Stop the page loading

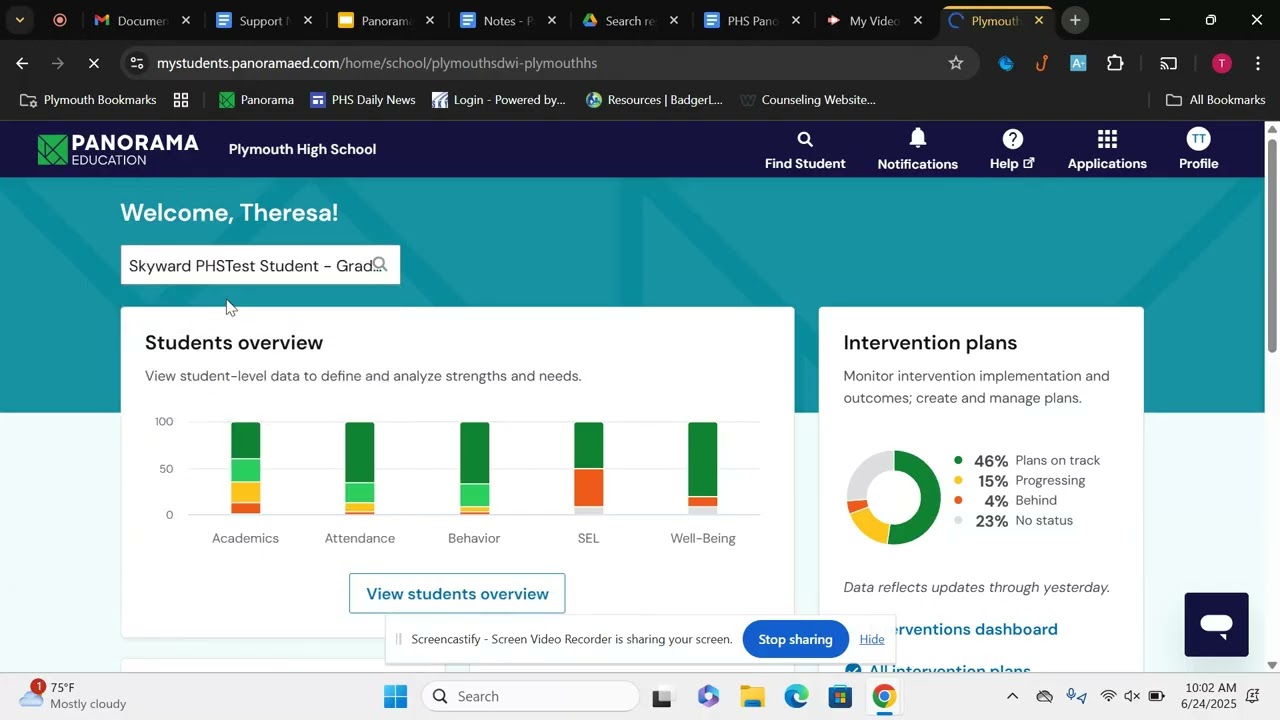(x=93, y=63)
